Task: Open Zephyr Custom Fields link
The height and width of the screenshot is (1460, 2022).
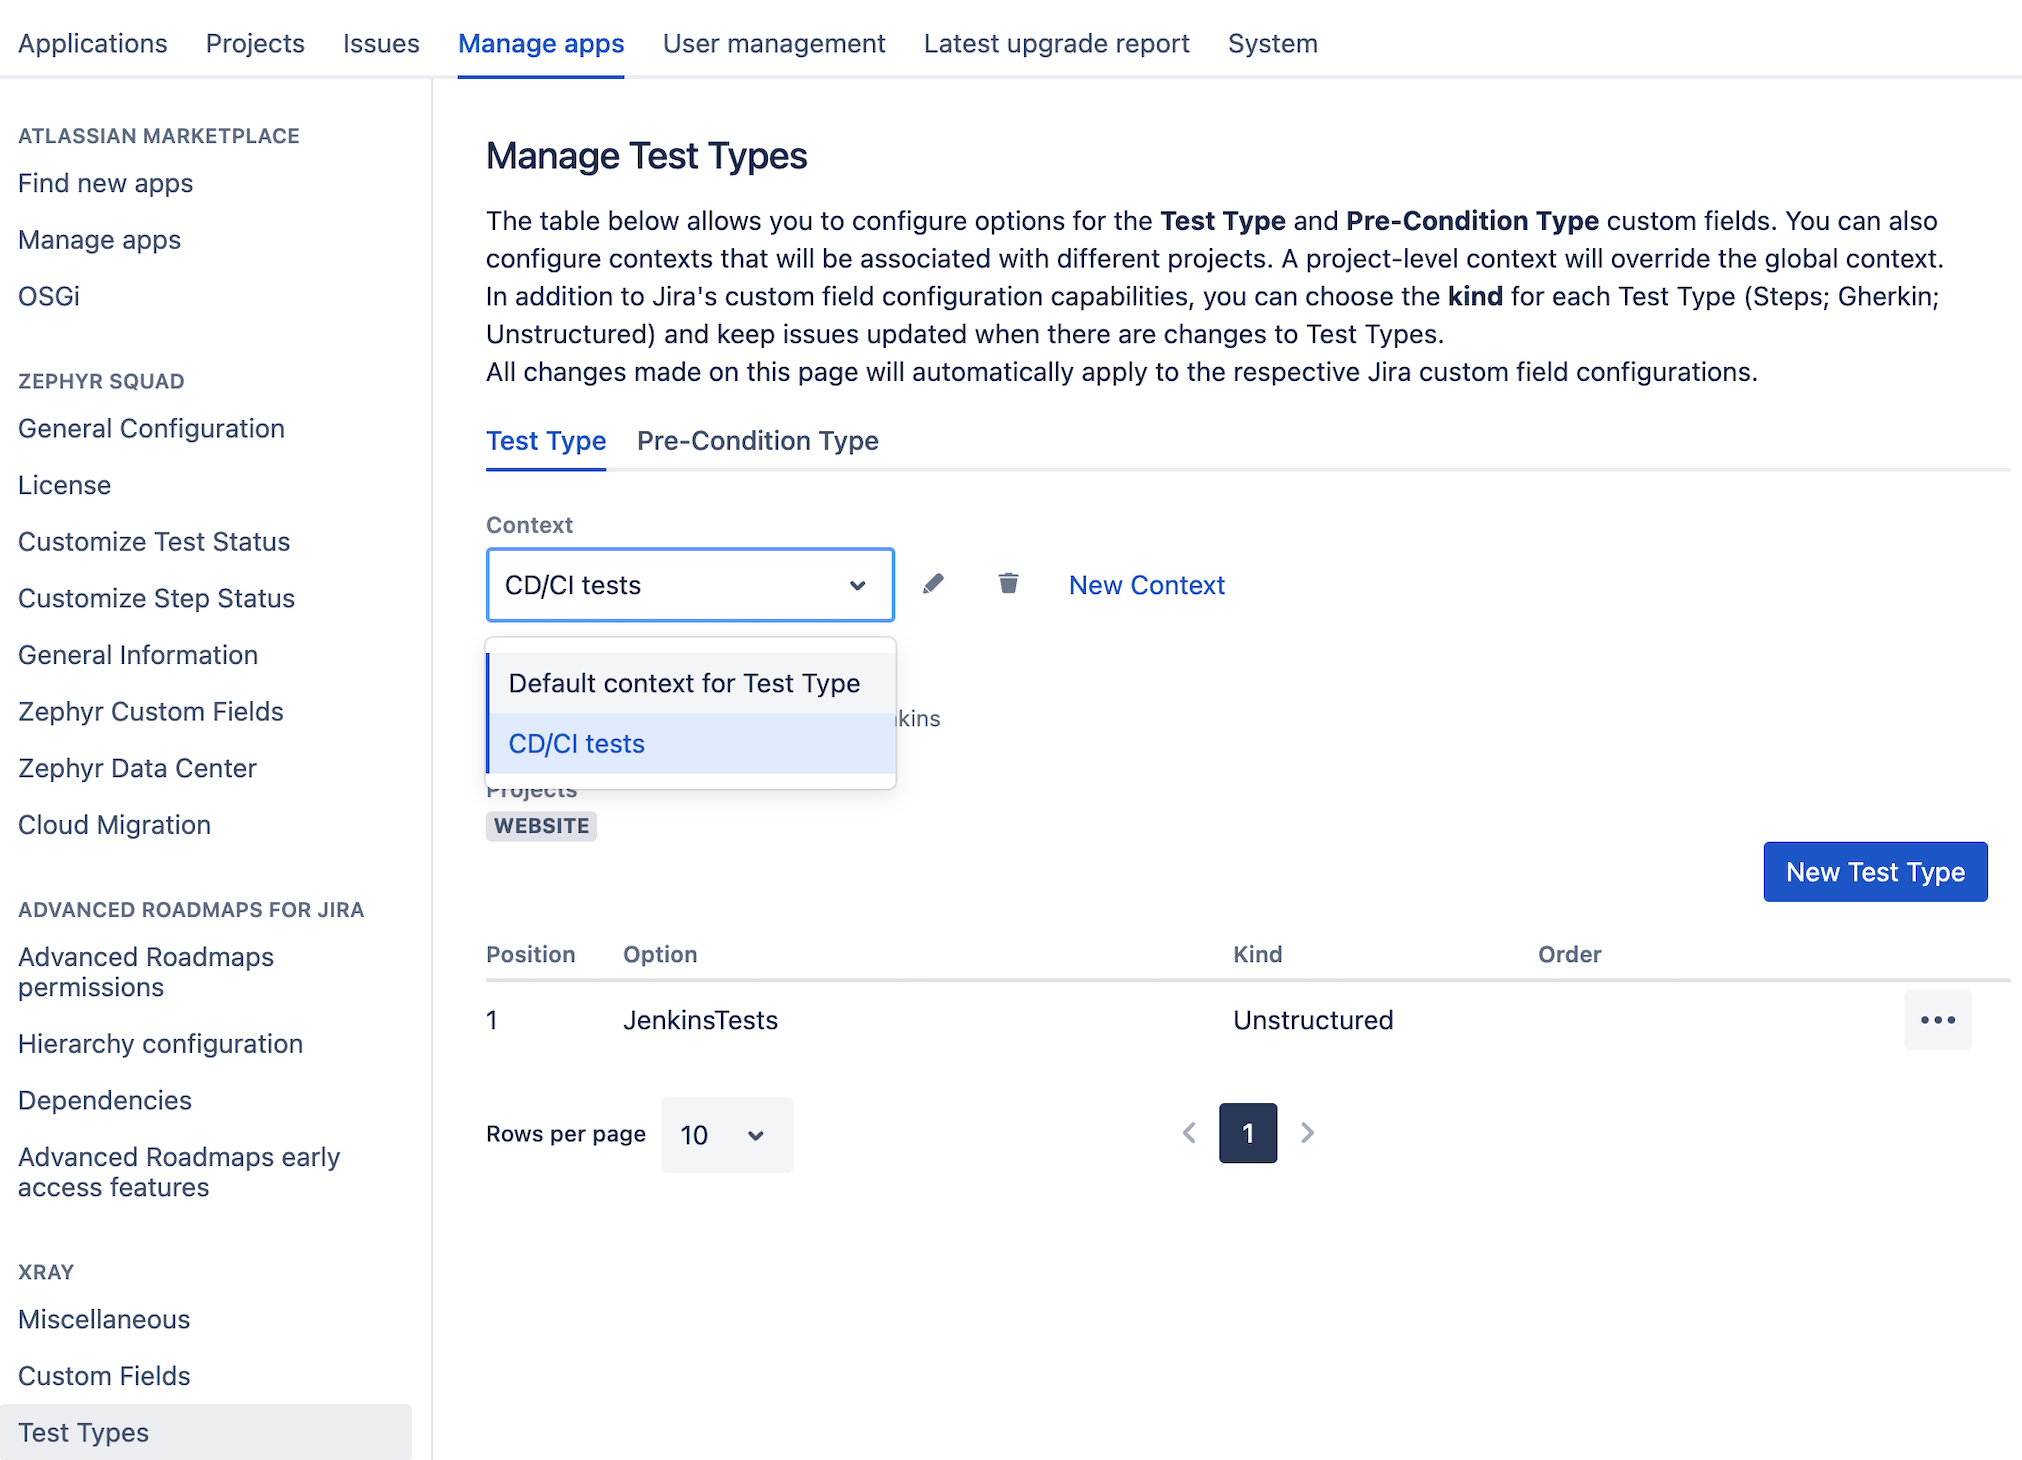Action: 151,712
